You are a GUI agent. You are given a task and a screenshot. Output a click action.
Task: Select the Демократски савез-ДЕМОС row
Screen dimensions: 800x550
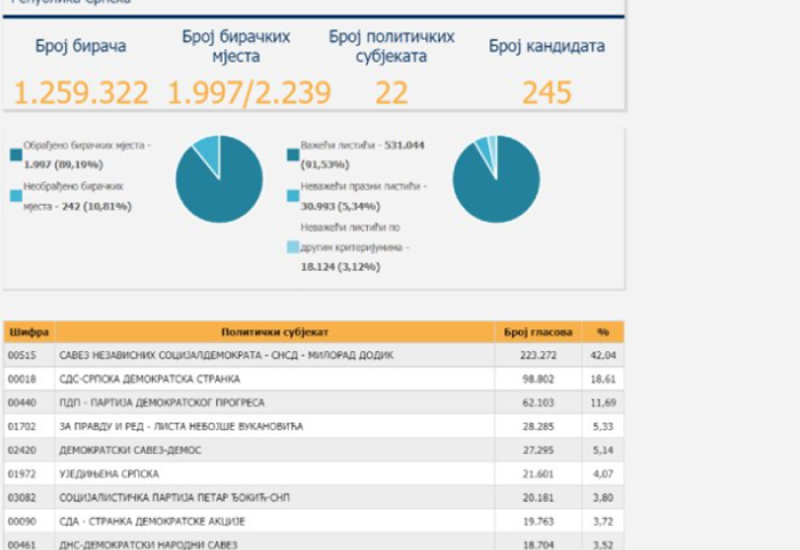314,450
